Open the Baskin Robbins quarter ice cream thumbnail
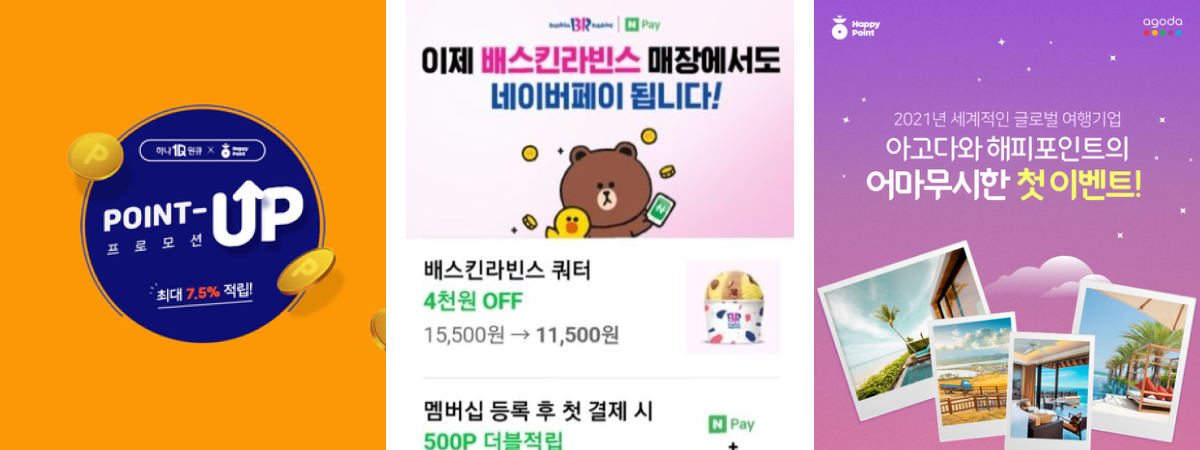 pyautogui.click(x=732, y=306)
